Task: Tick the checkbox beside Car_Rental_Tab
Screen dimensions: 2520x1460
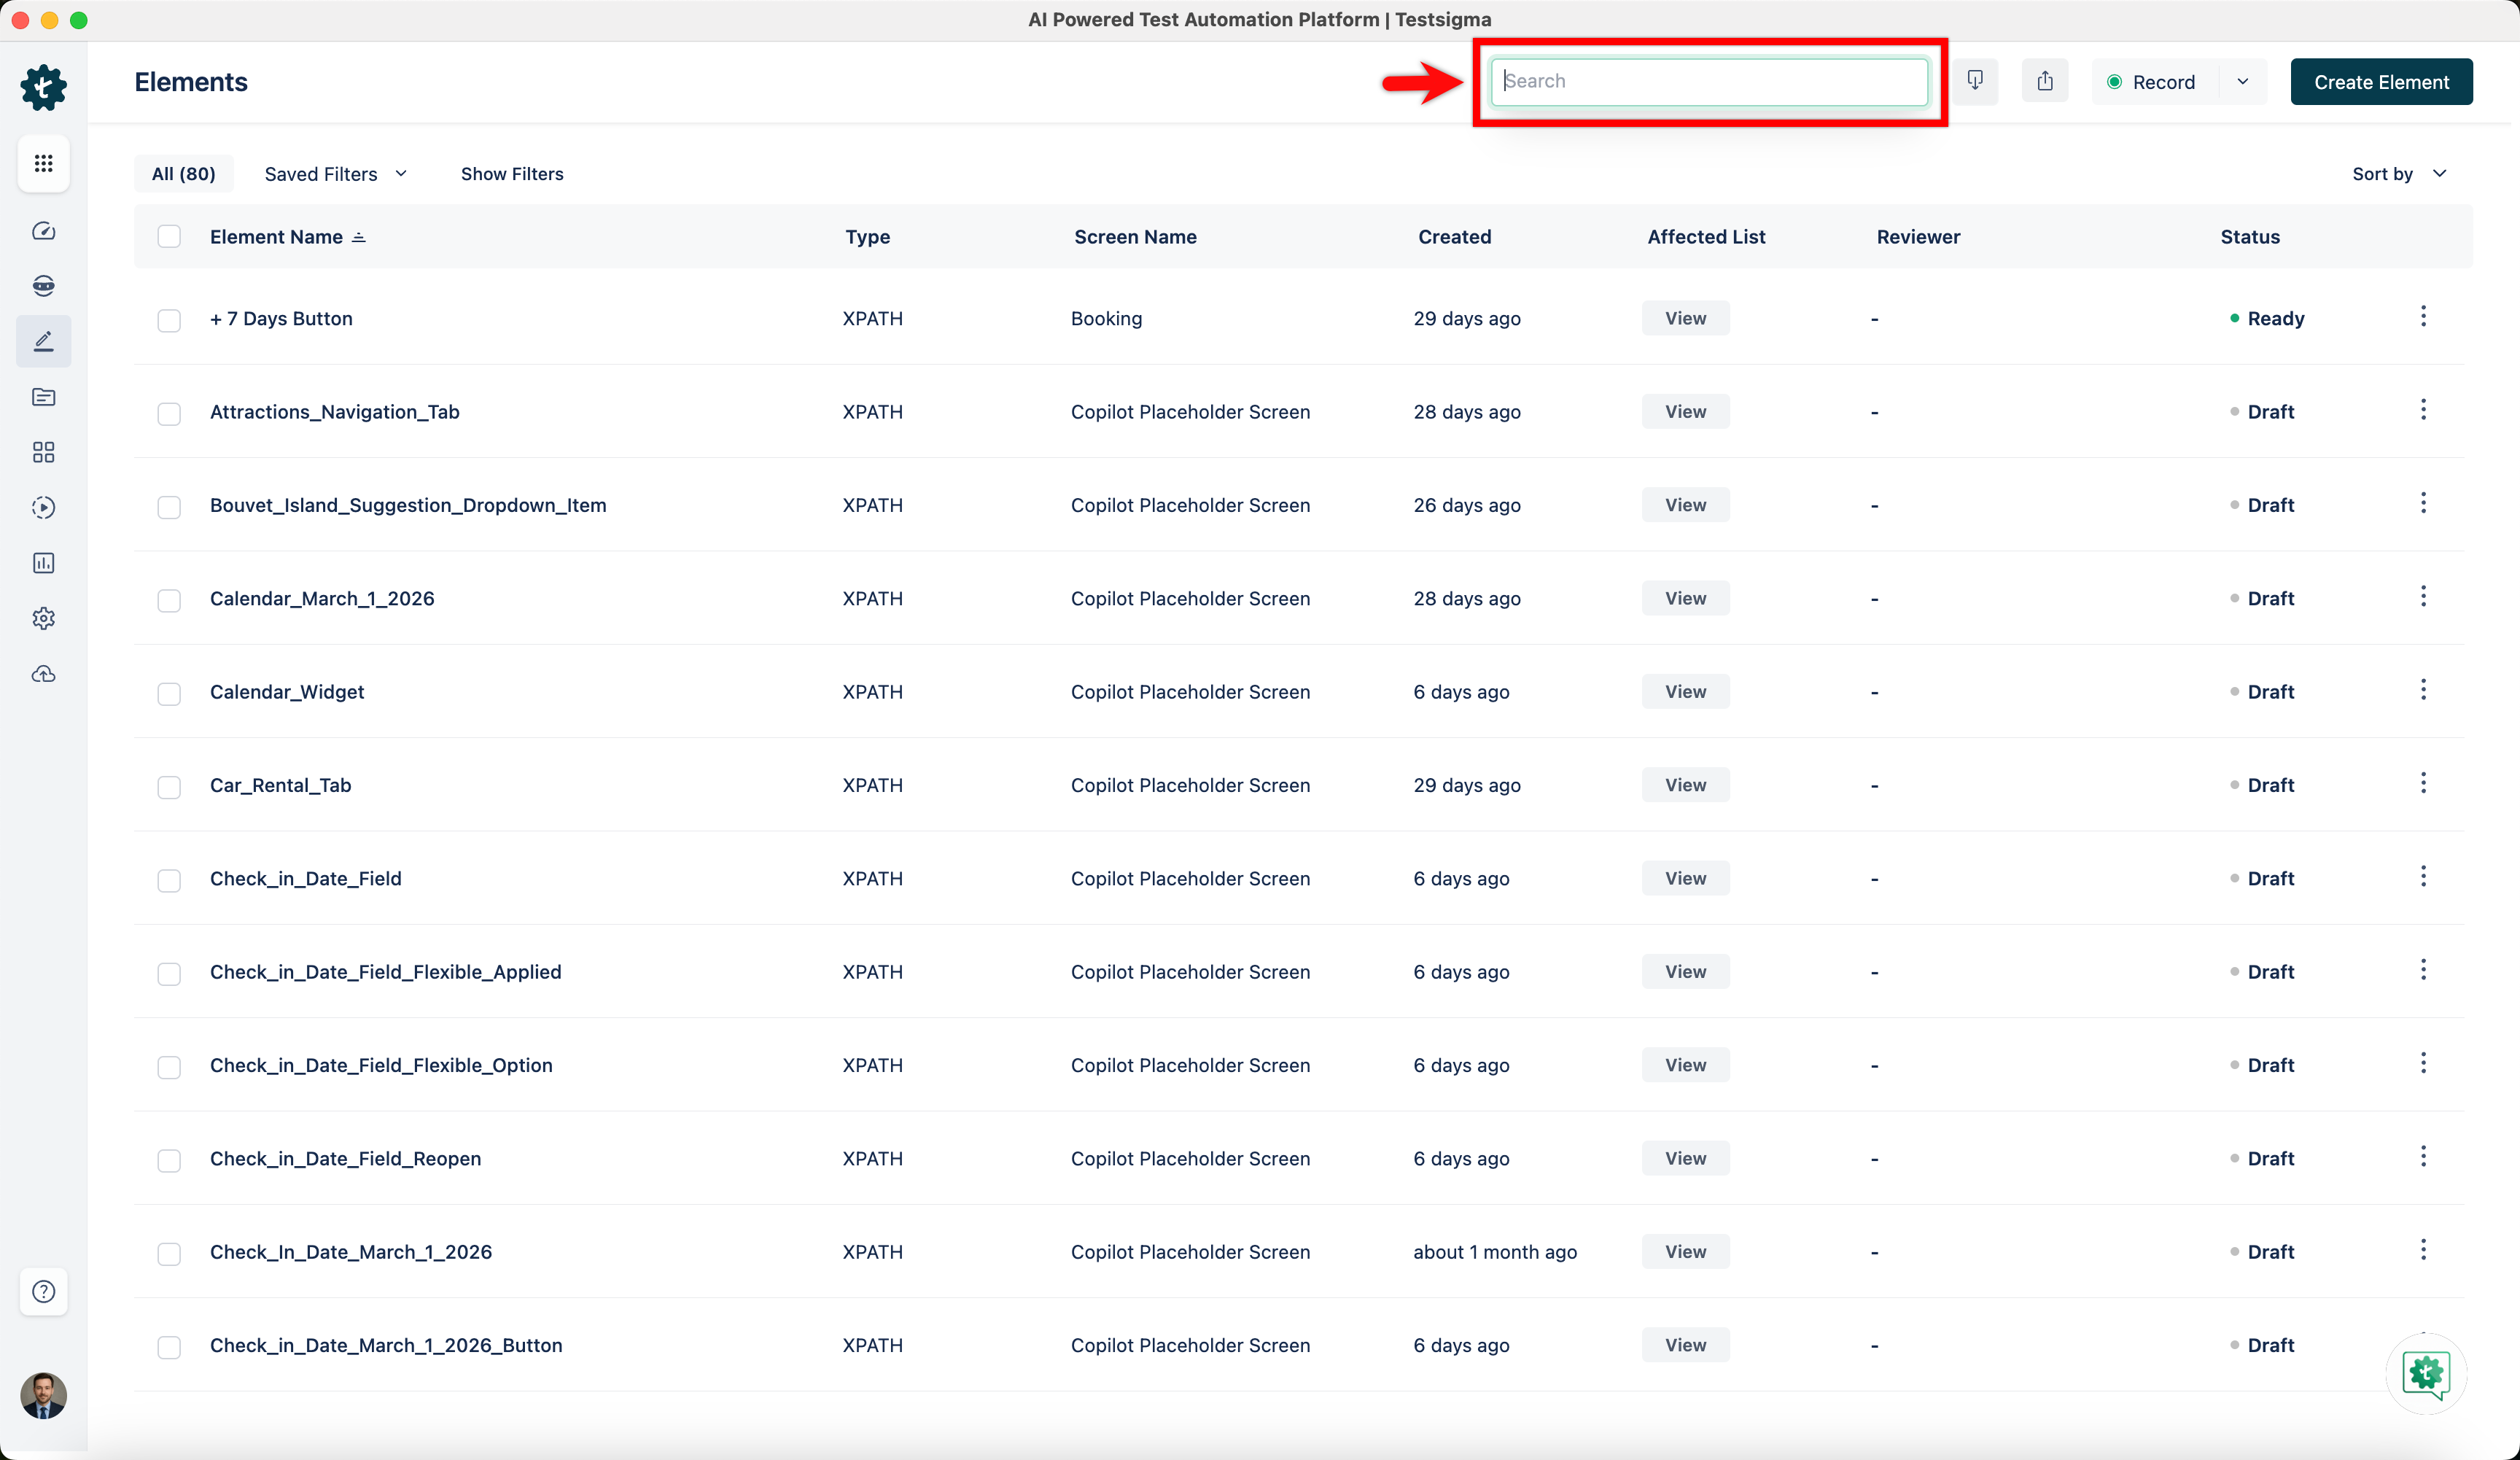Action: click(x=170, y=787)
